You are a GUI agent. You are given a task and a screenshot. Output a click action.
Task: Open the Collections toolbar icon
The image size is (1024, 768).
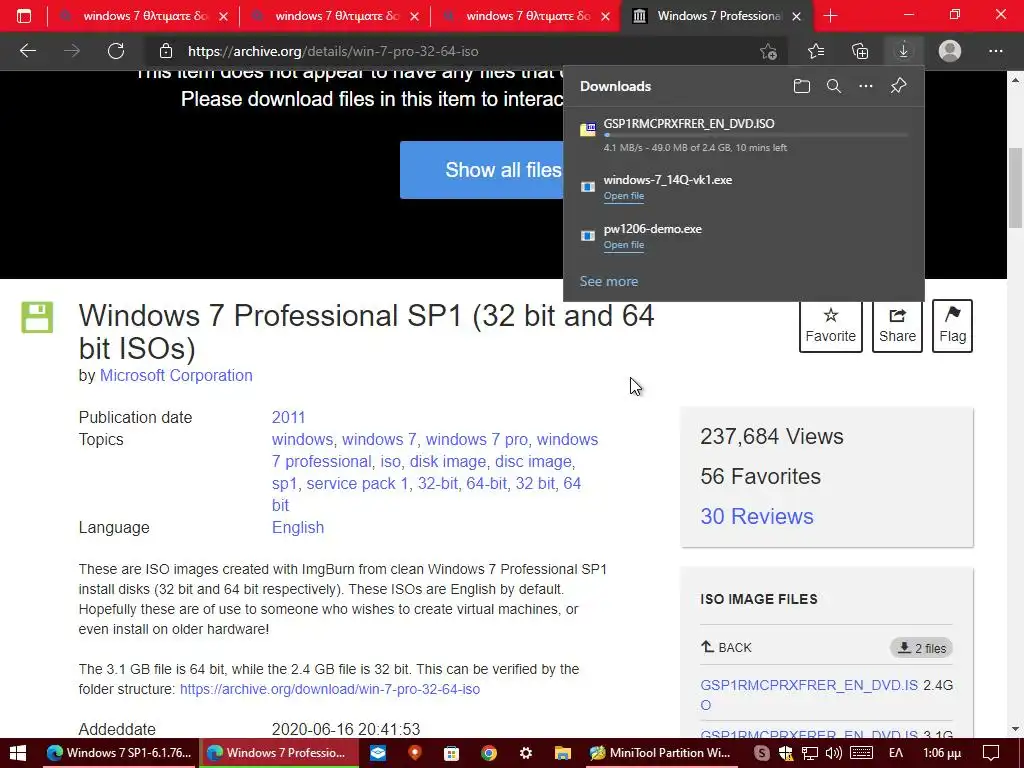(860, 51)
